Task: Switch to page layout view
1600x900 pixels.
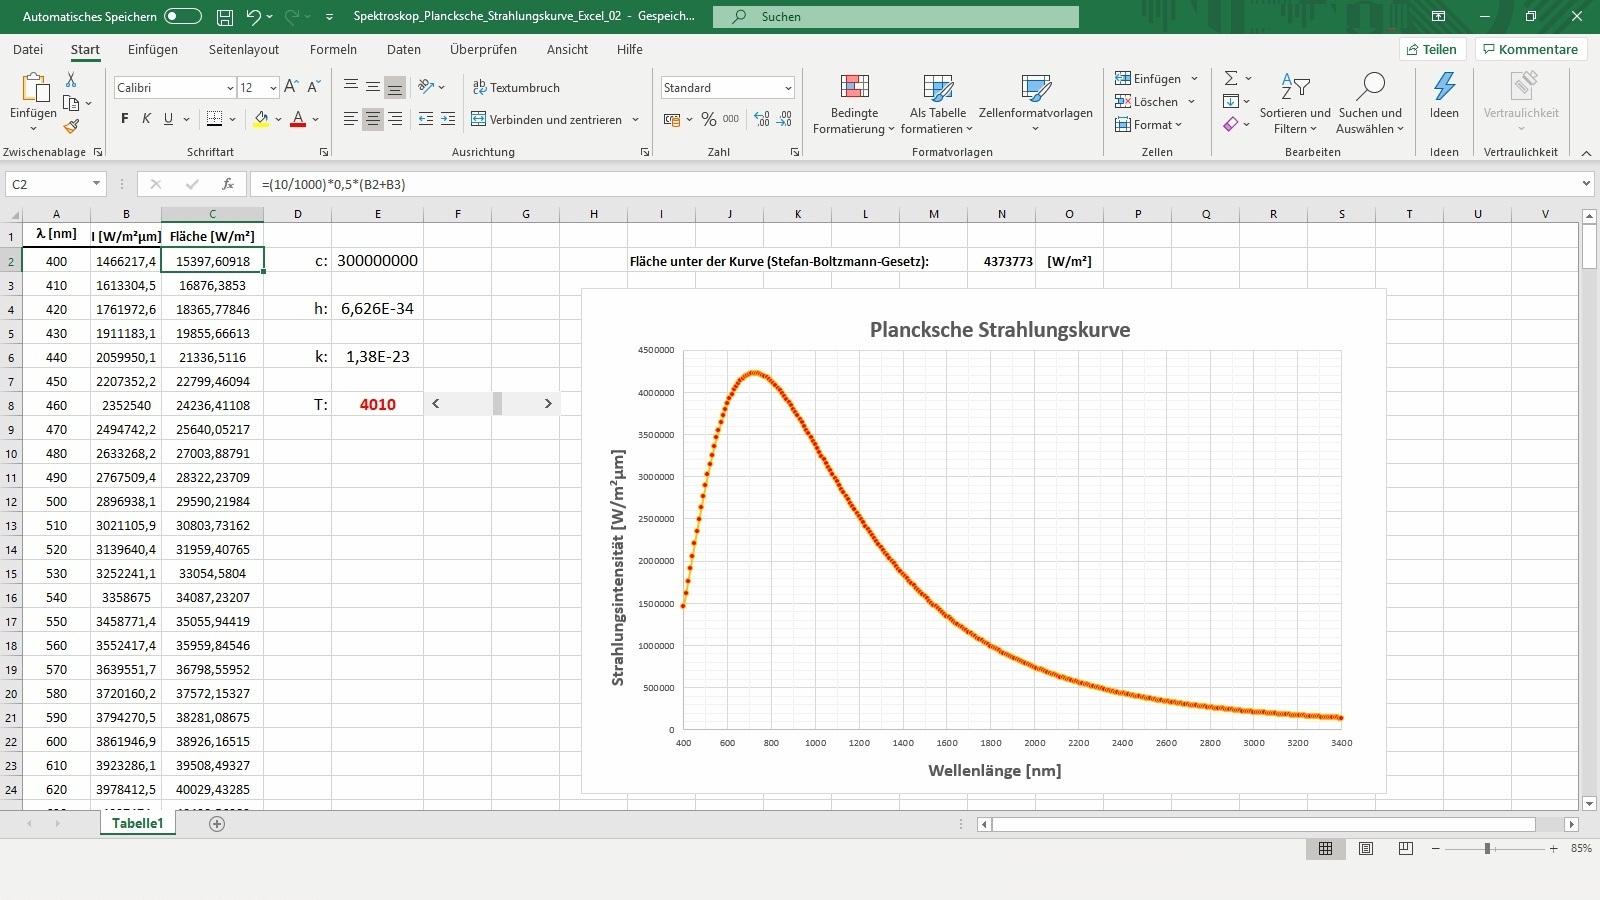Action: [1365, 848]
